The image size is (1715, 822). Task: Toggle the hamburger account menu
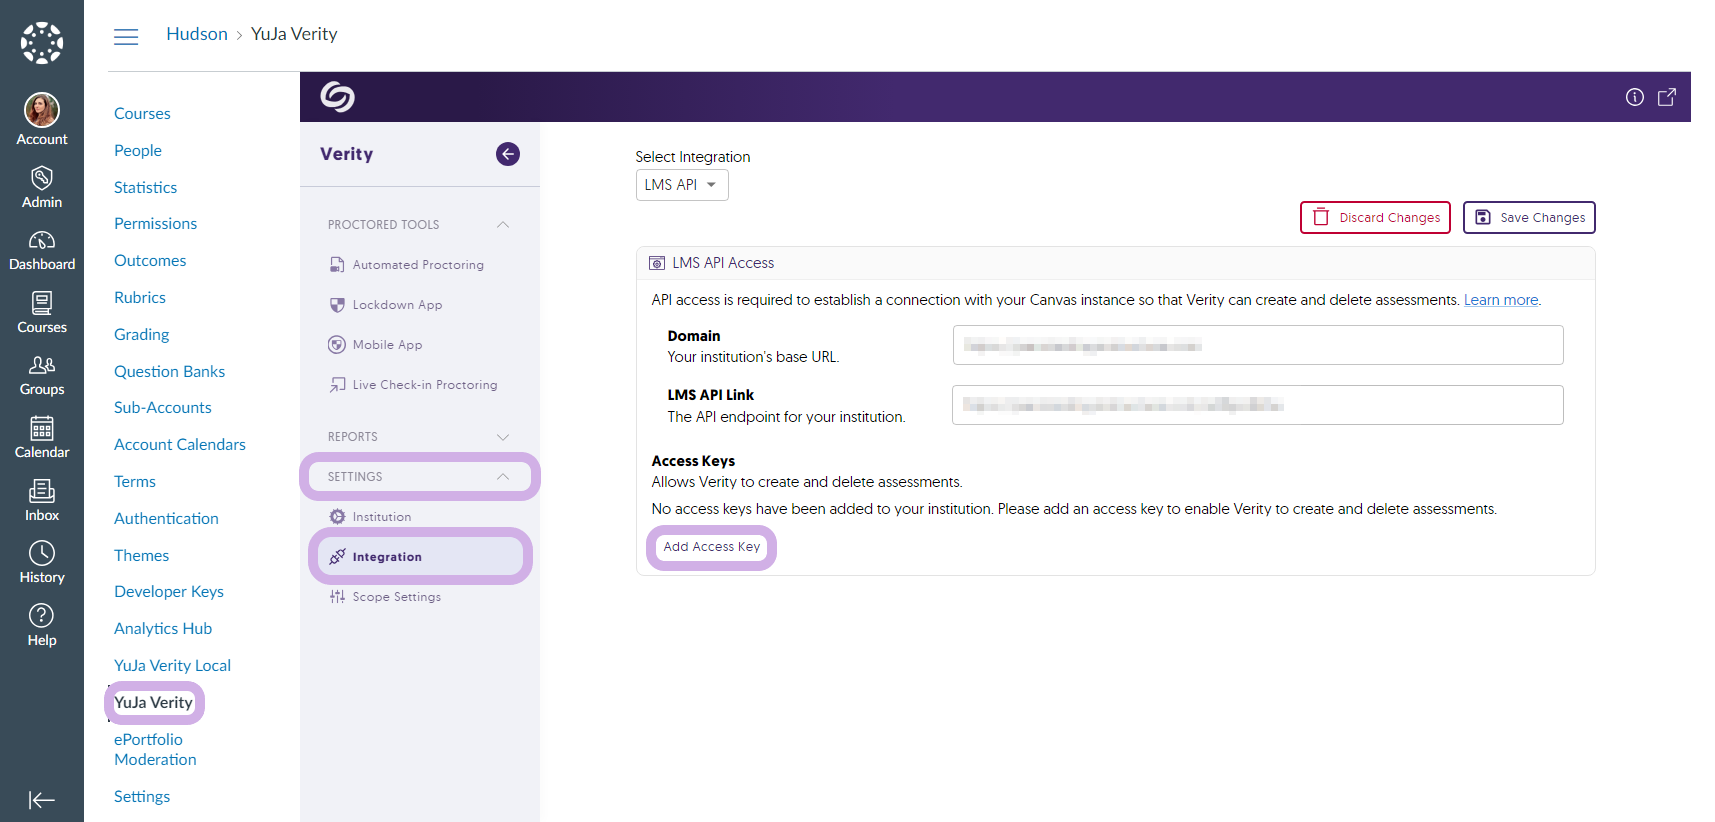[126, 37]
